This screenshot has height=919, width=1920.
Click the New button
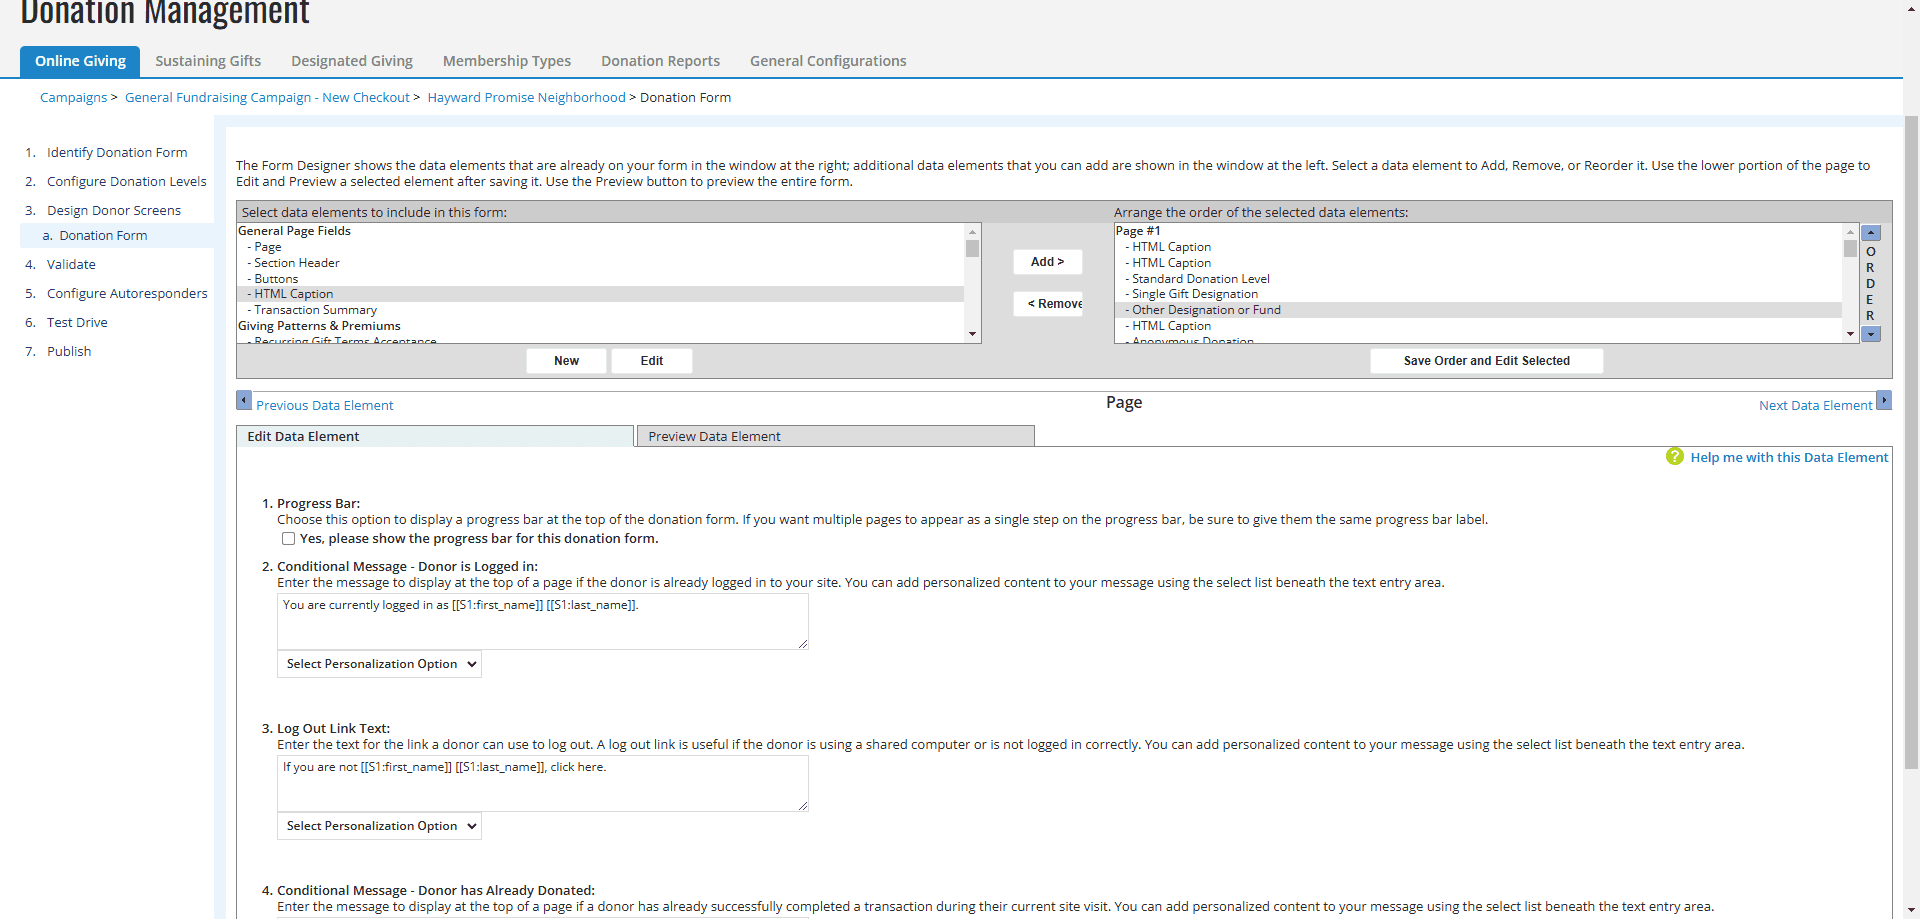pos(566,361)
